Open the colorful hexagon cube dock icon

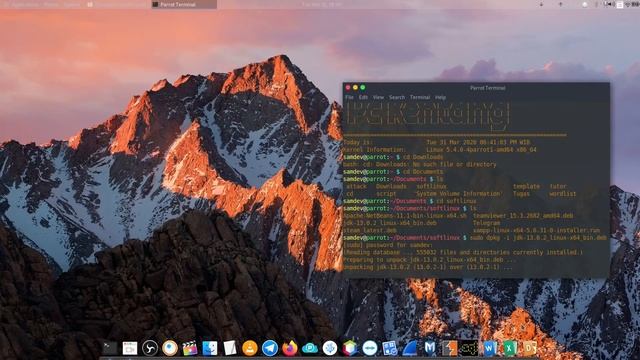click(350, 348)
